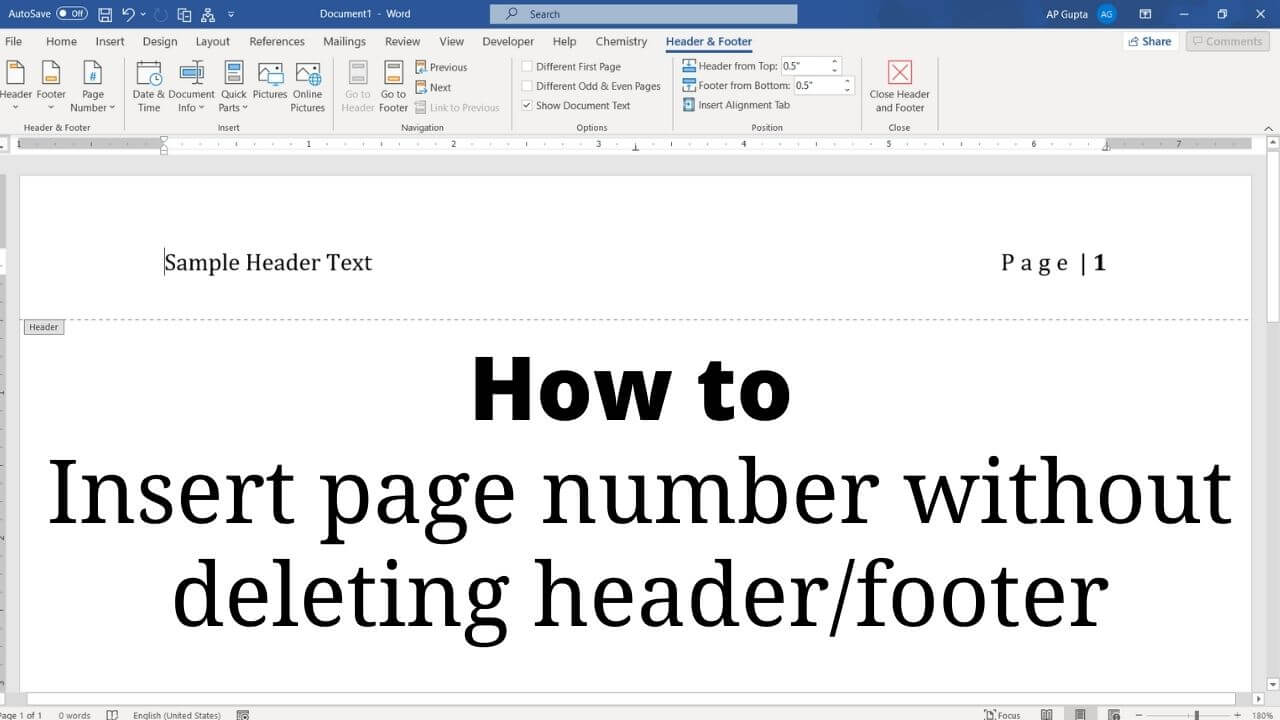Uncheck Show Document Text
Viewport: 1280px width, 720px height.
point(527,105)
